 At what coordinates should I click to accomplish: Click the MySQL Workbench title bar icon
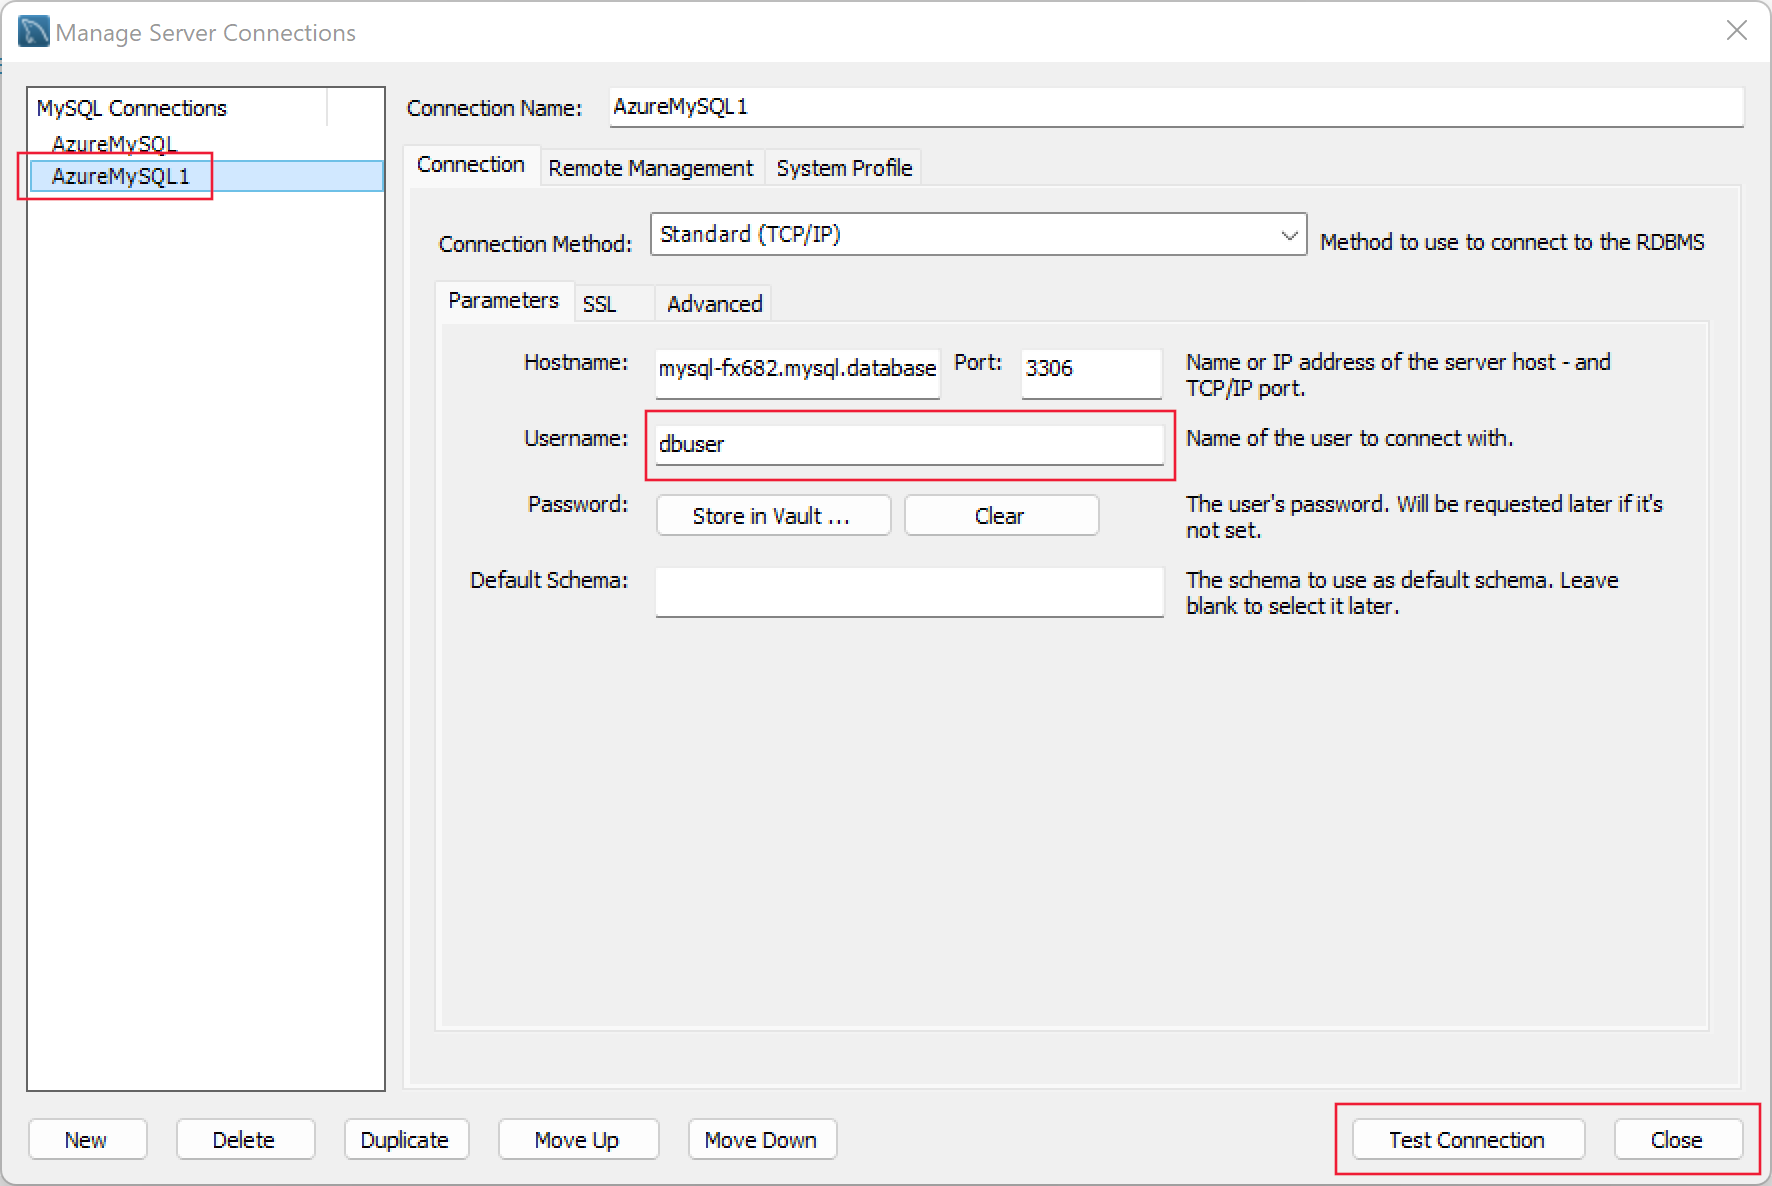click(x=33, y=32)
